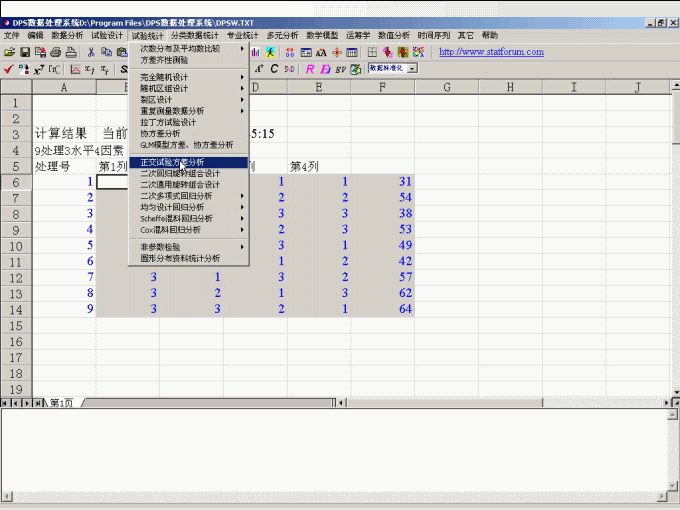The image size is (680, 510).
Task: Select row header 9
Action: [16, 230]
